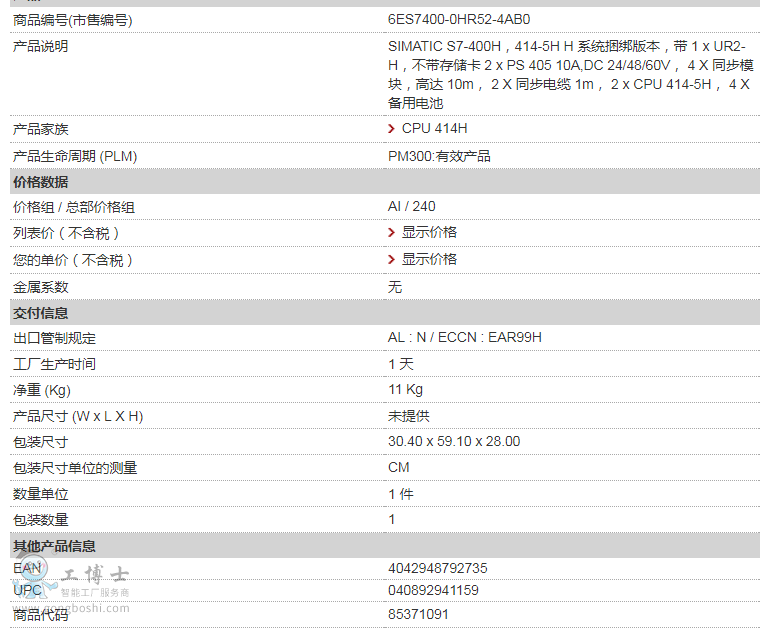Select the 其他产品信息 section header
Viewport: 776px width, 628px height.
[x=54, y=546]
